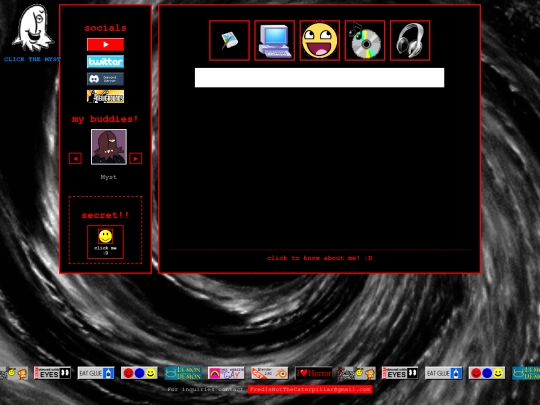Visit the Newgrounds badge link
This screenshot has height=405, width=540.
coord(105,96)
